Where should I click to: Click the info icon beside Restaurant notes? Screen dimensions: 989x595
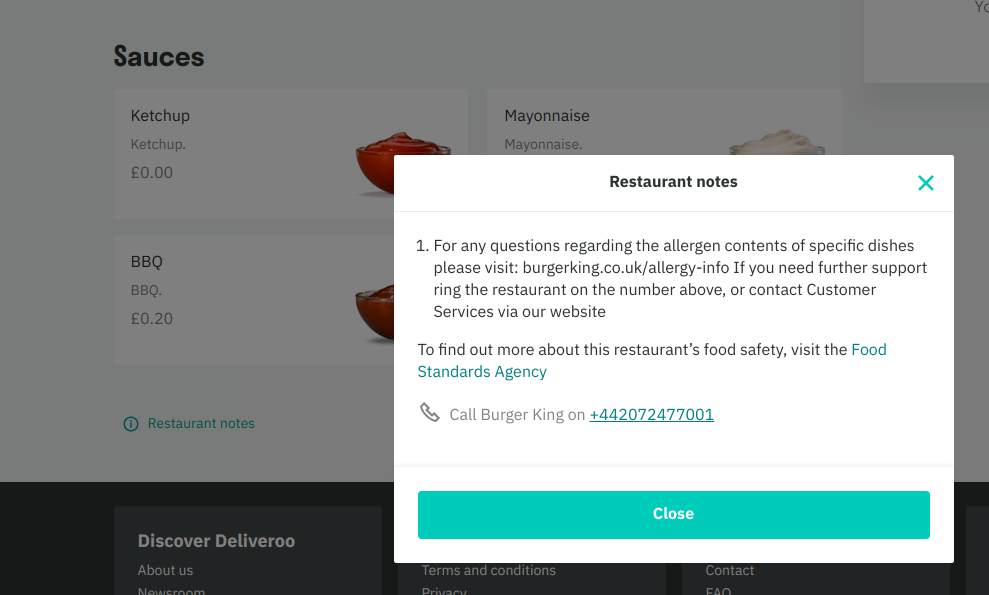(x=130, y=424)
